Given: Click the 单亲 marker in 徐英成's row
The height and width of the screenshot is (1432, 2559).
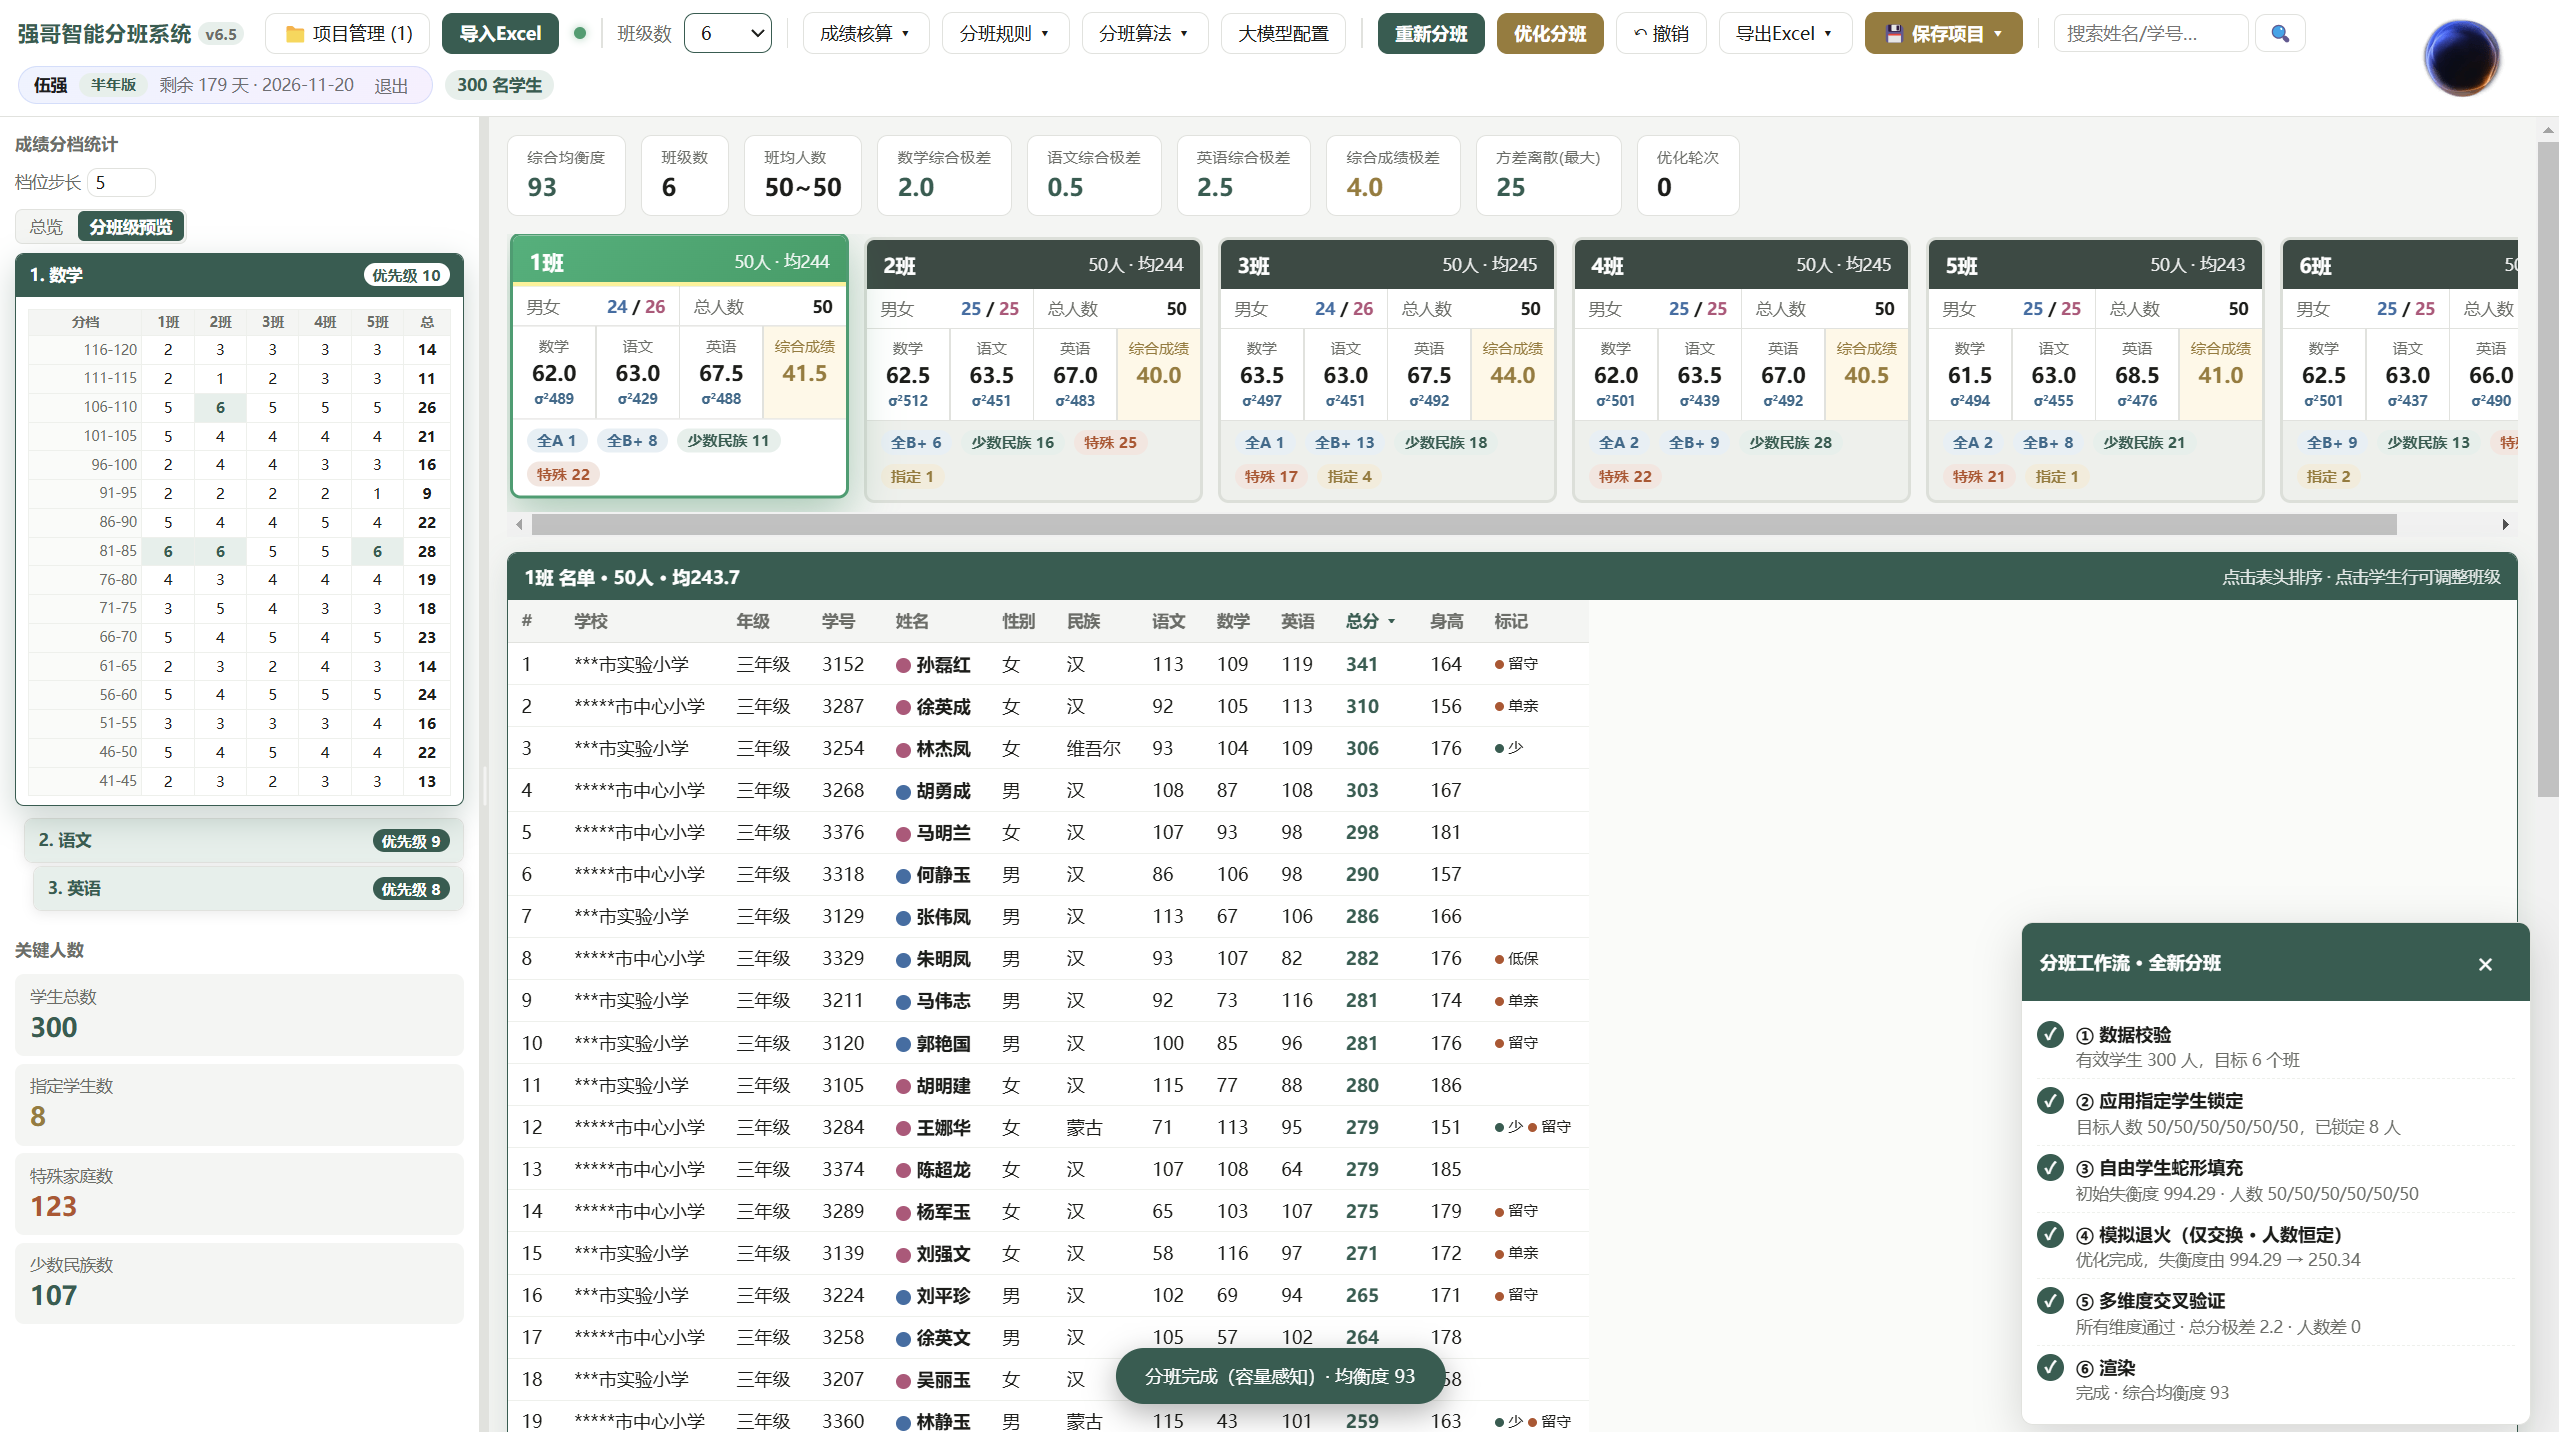Looking at the screenshot, I should pyautogui.click(x=1516, y=706).
